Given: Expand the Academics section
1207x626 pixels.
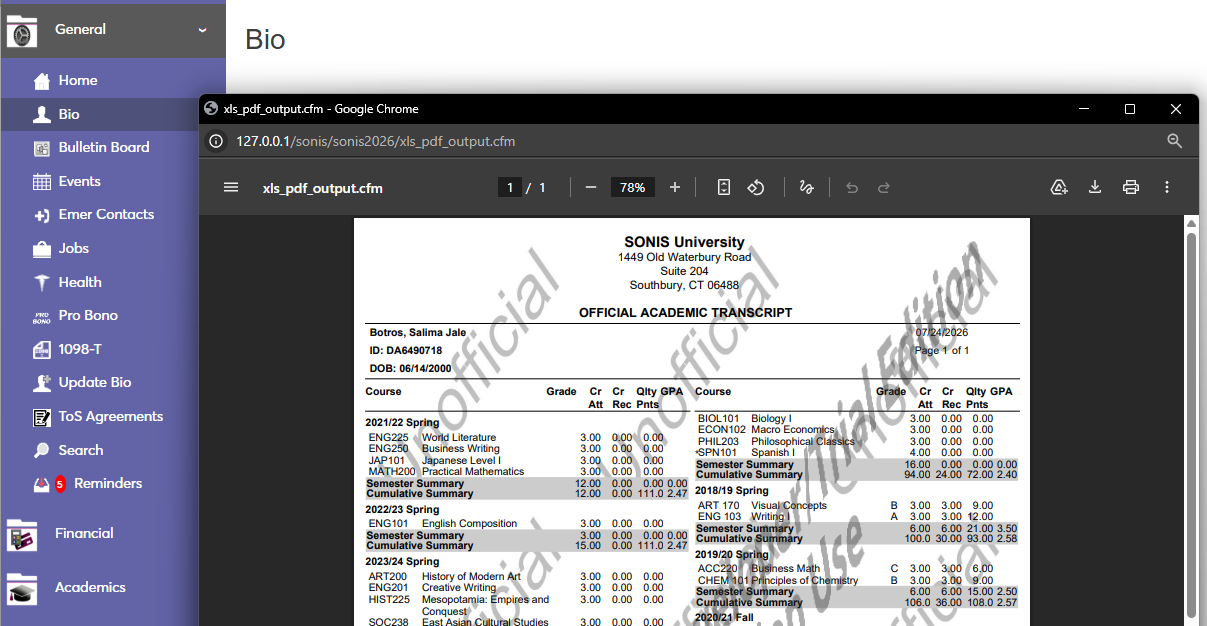Looking at the screenshot, I should point(90,587).
